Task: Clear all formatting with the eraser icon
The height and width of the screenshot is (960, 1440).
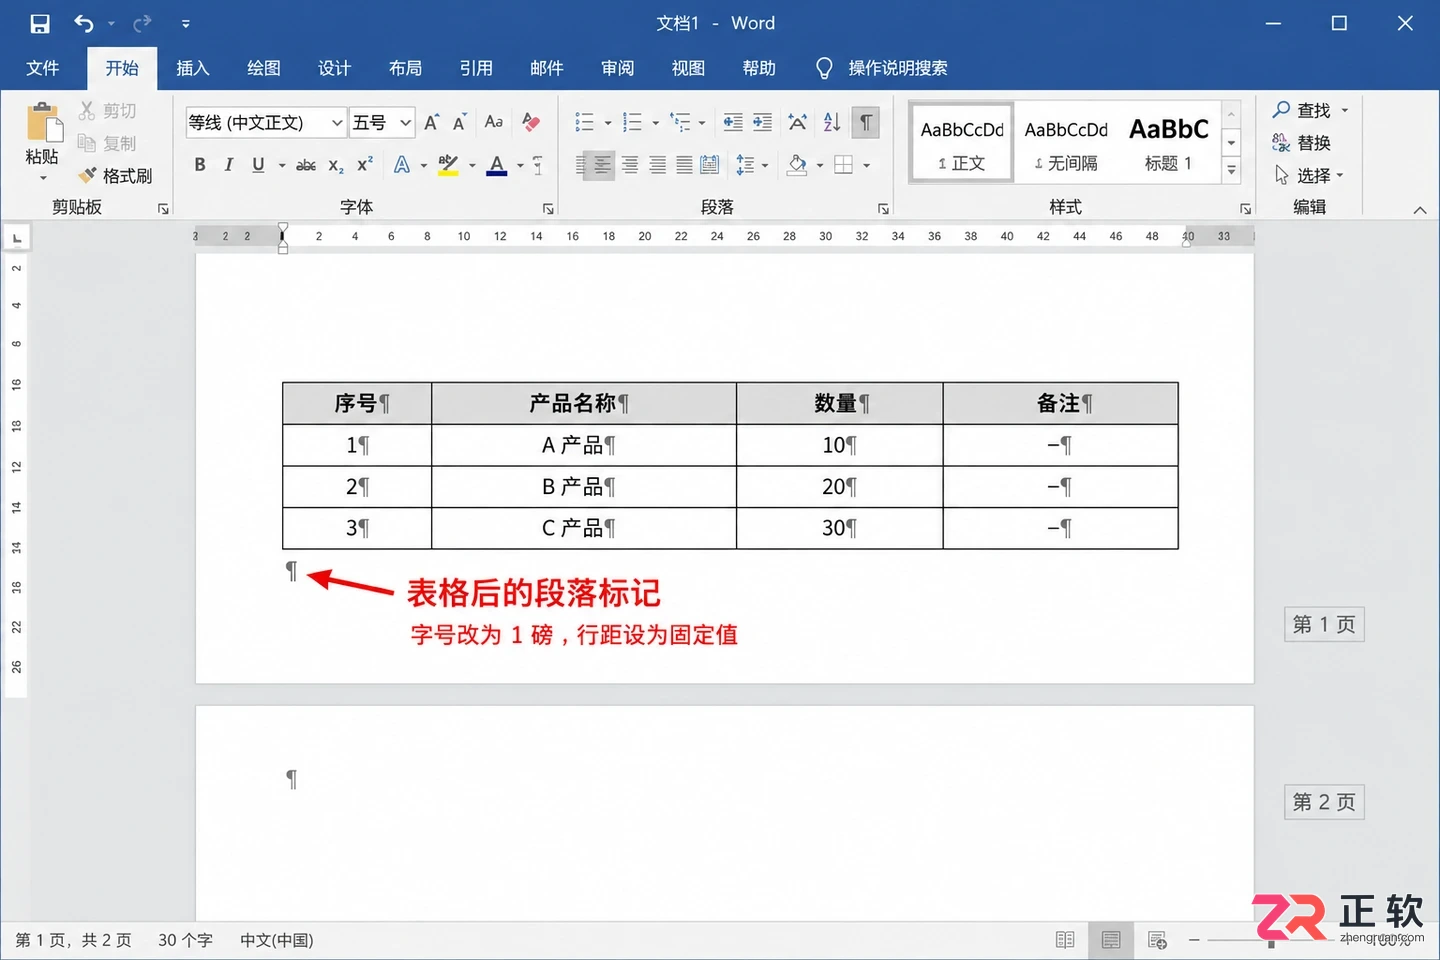Action: (x=531, y=122)
